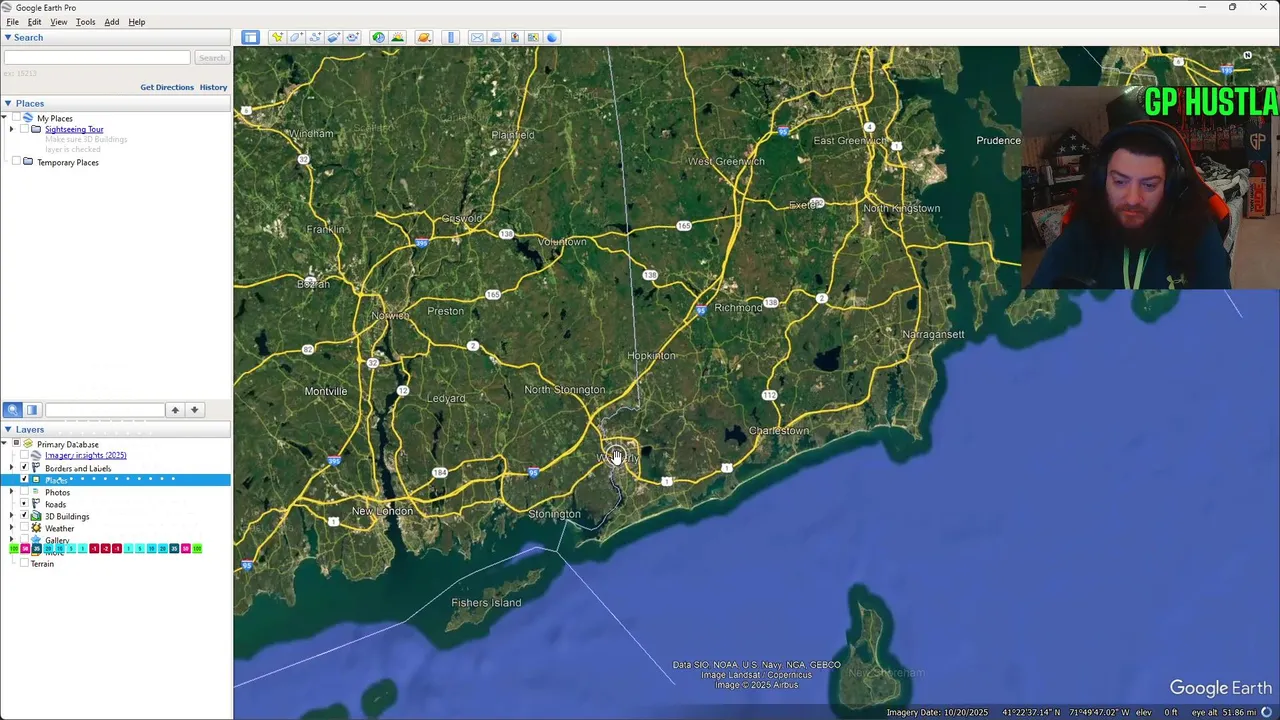
Task: Click the blue globe toolbar icon
Action: pyautogui.click(x=552, y=37)
